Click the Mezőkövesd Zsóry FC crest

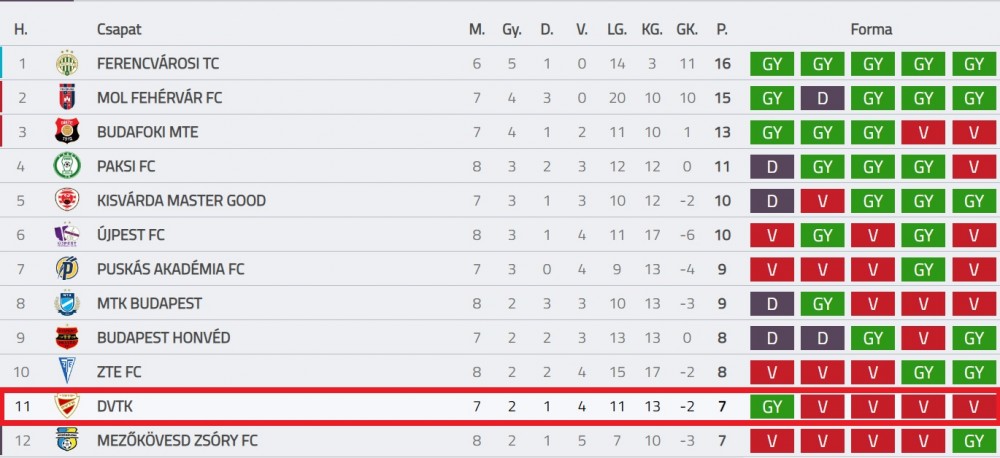[66, 440]
